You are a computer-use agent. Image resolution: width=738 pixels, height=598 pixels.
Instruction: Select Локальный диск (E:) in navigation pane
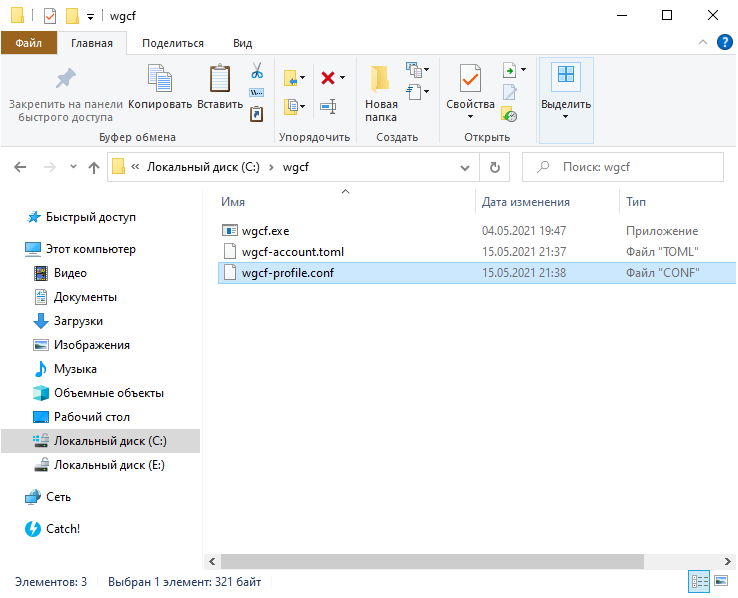pyautogui.click(x=109, y=465)
